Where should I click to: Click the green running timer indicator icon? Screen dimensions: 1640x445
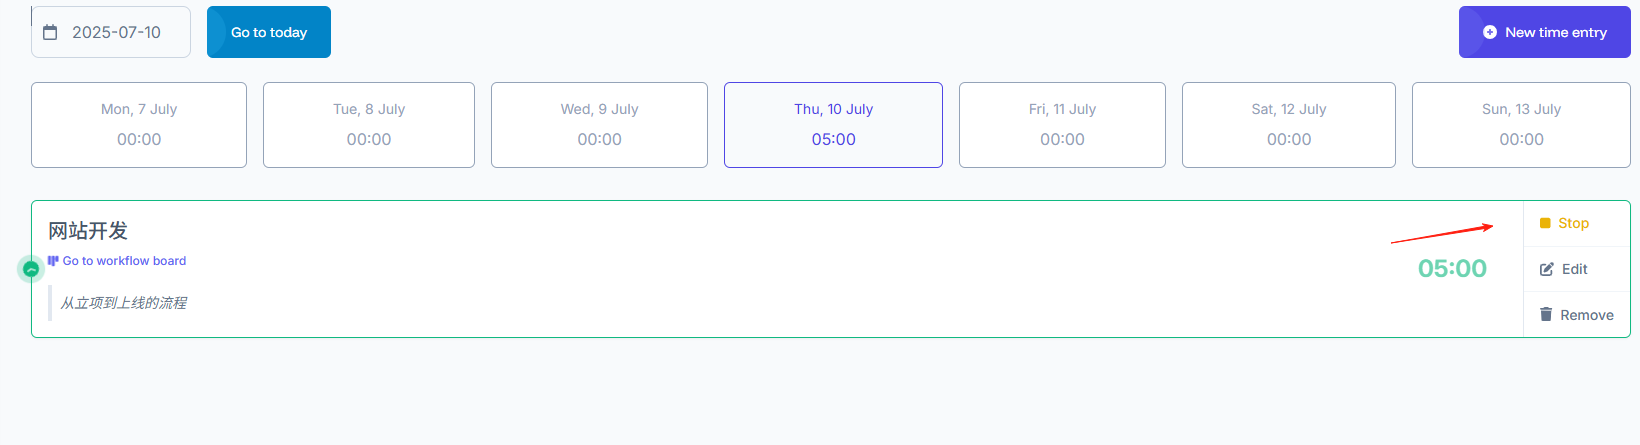click(31, 269)
